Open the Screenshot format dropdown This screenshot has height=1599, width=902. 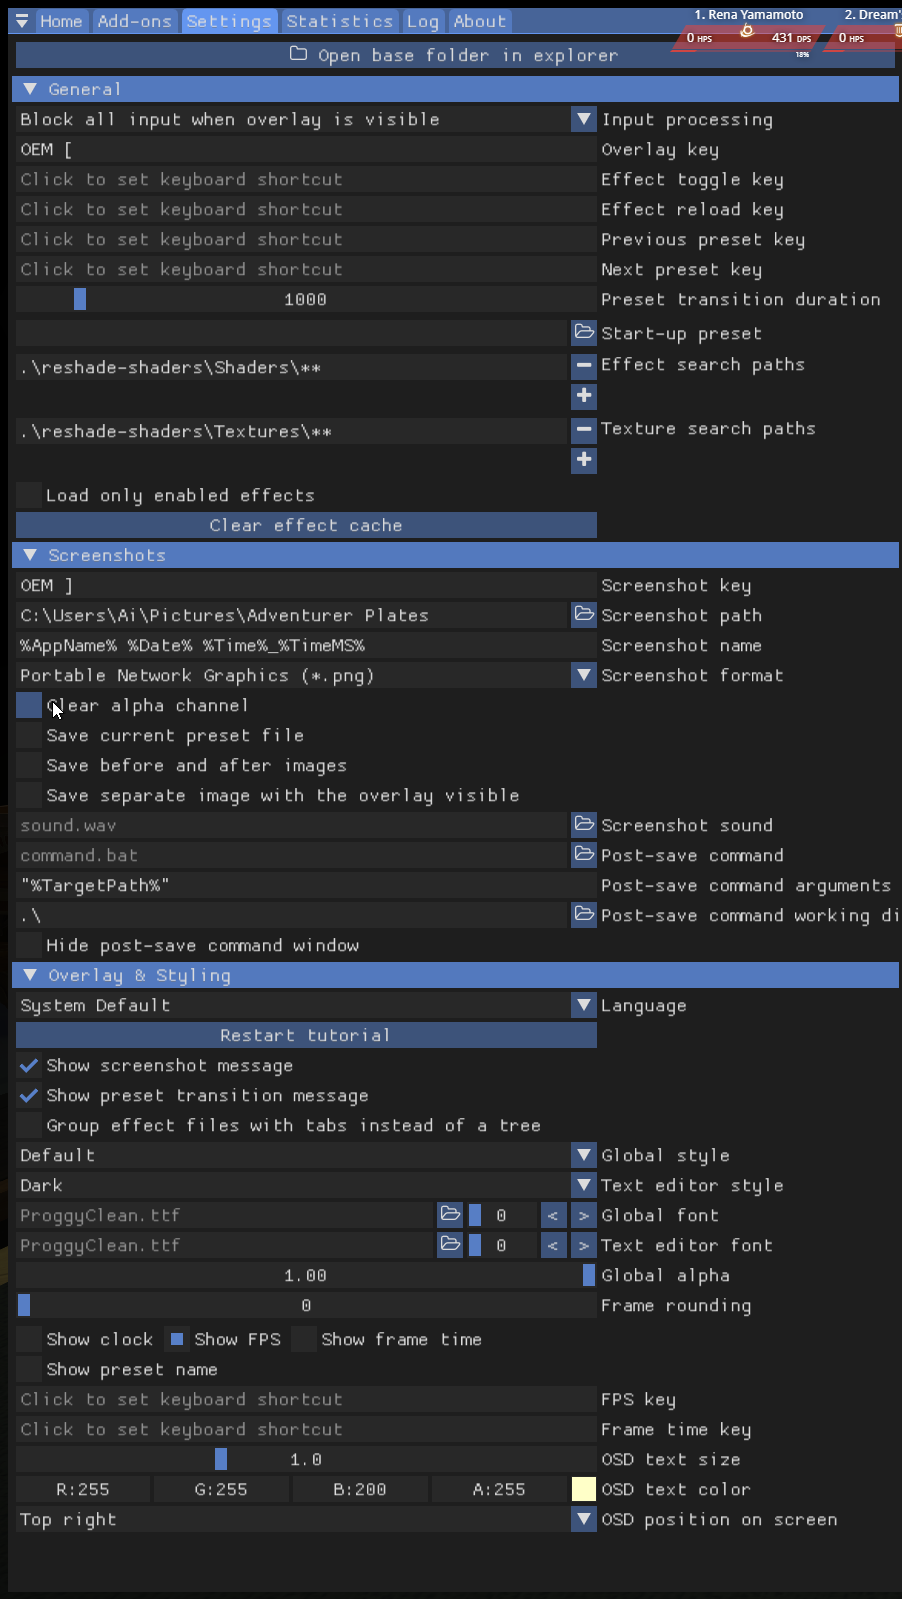tap(584, 676)
